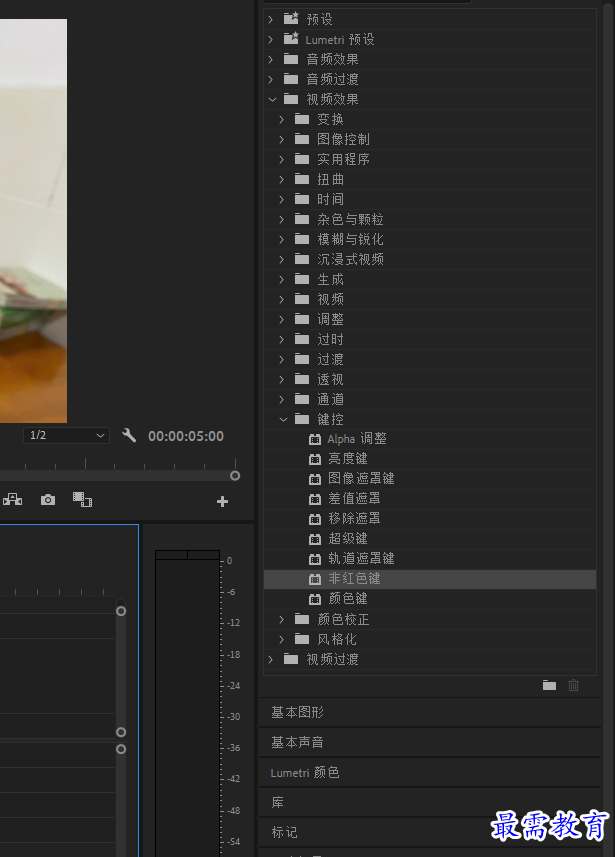Click the Lift/Extract icon left of camera
Image resolution: width=615 pixels, height=857 pixels.
(x=13, y=500)
